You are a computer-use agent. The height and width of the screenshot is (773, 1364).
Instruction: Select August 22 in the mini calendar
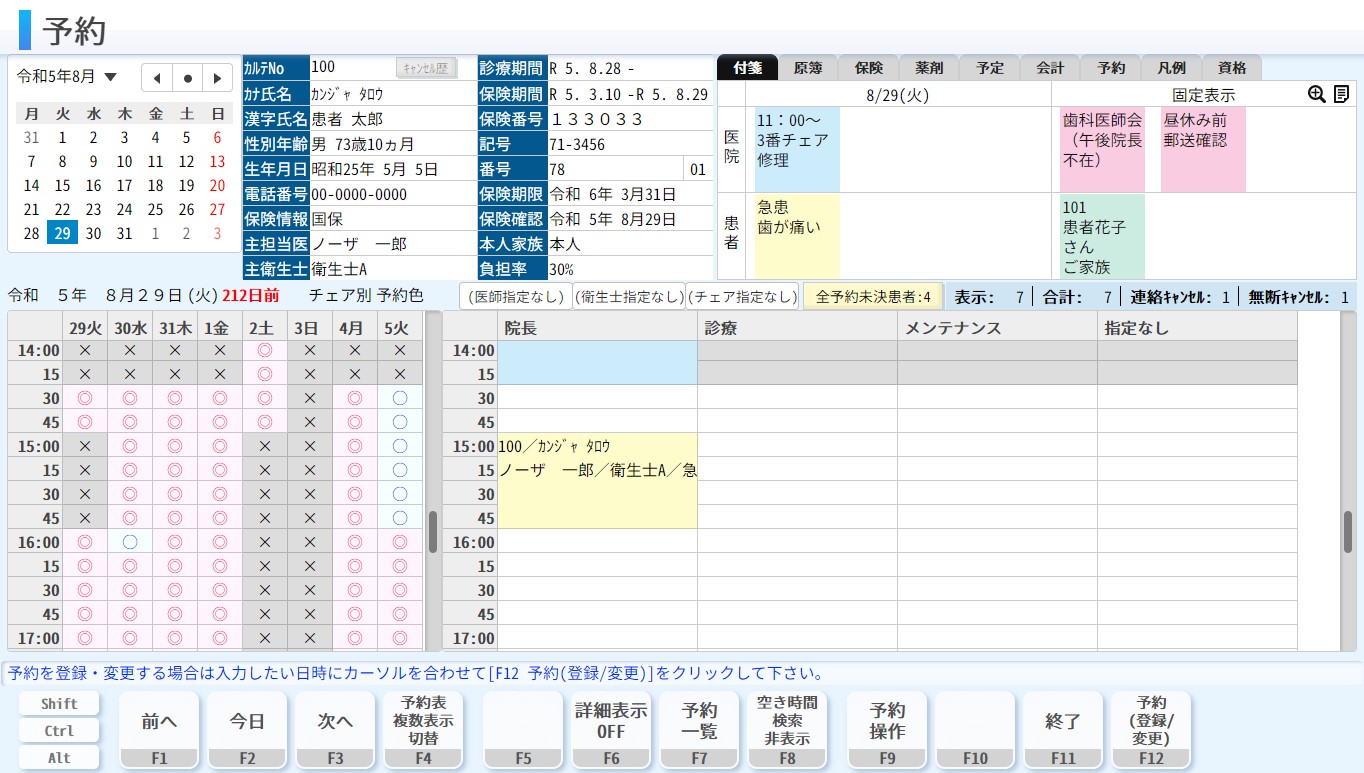pyautogui.click(x=62, y=210)
